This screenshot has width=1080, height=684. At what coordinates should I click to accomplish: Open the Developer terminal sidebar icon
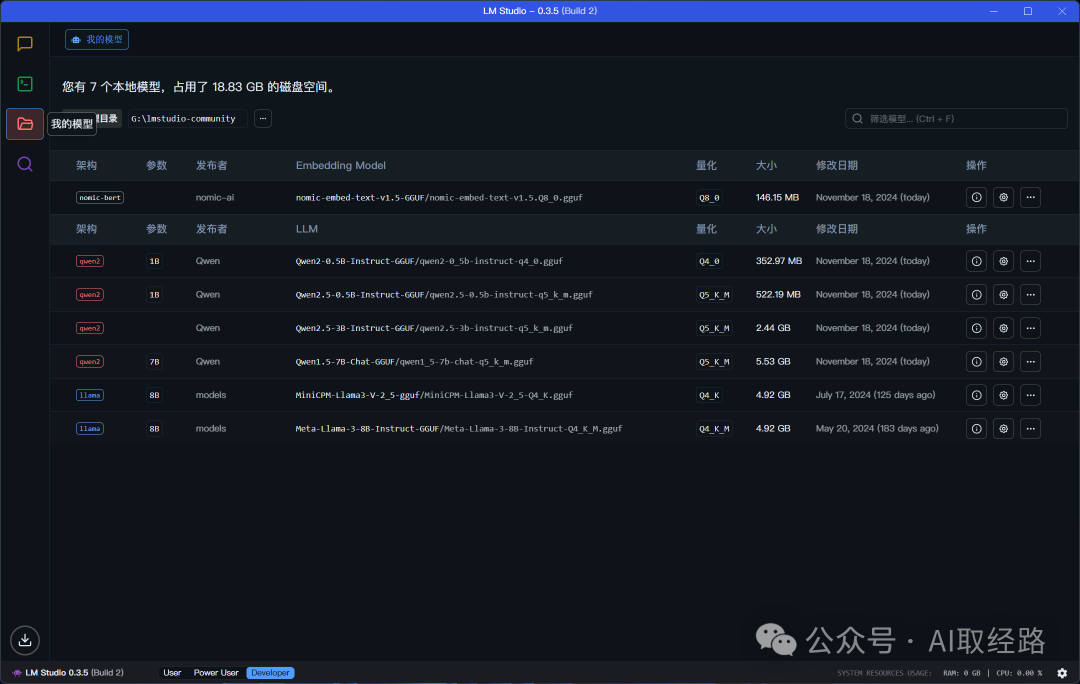point(25,84)
